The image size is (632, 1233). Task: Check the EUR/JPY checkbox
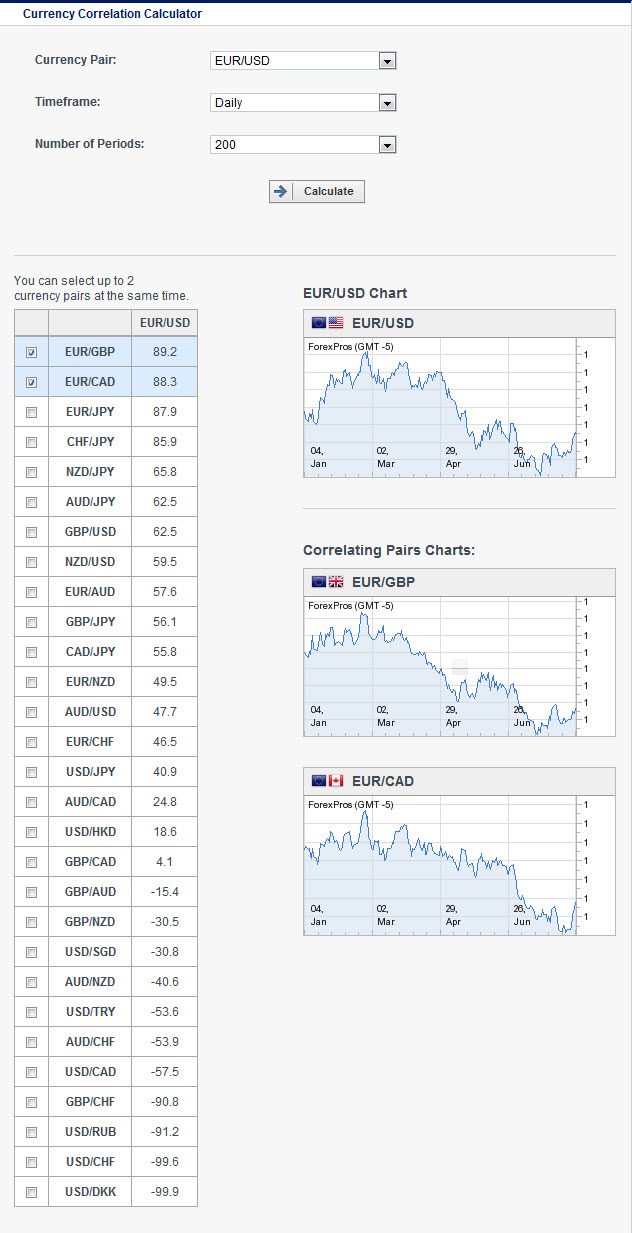click(x=32, y=412)
